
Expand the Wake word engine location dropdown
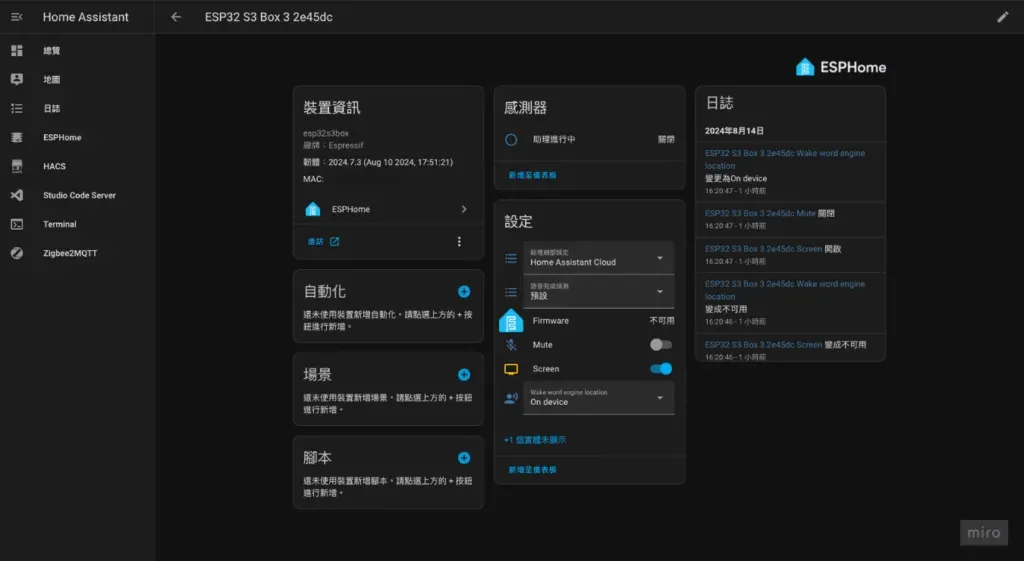click(599, 398)
